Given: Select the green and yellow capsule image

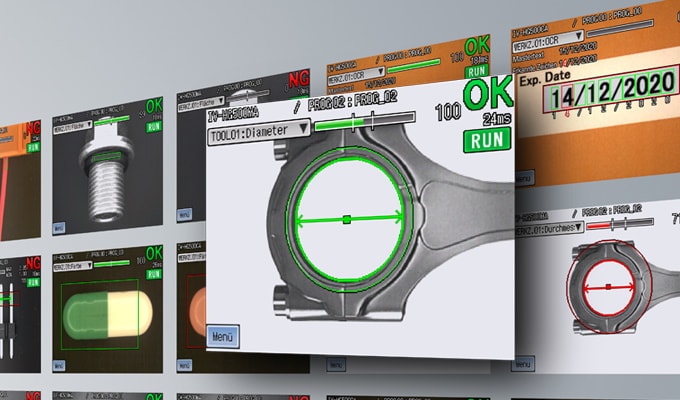Looking at the screenshot, I should pyautogui.click(x=106, y=312).
